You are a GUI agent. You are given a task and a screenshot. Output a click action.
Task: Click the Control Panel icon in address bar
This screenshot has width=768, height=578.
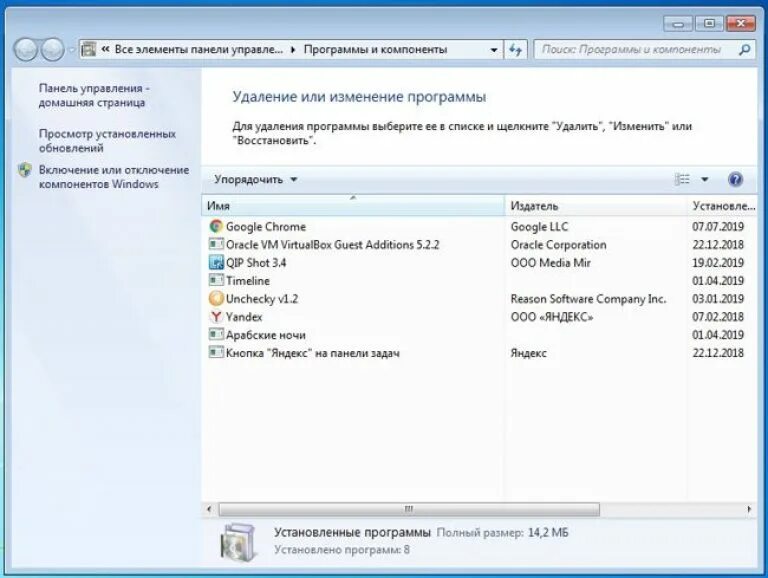tap(89, 49)
